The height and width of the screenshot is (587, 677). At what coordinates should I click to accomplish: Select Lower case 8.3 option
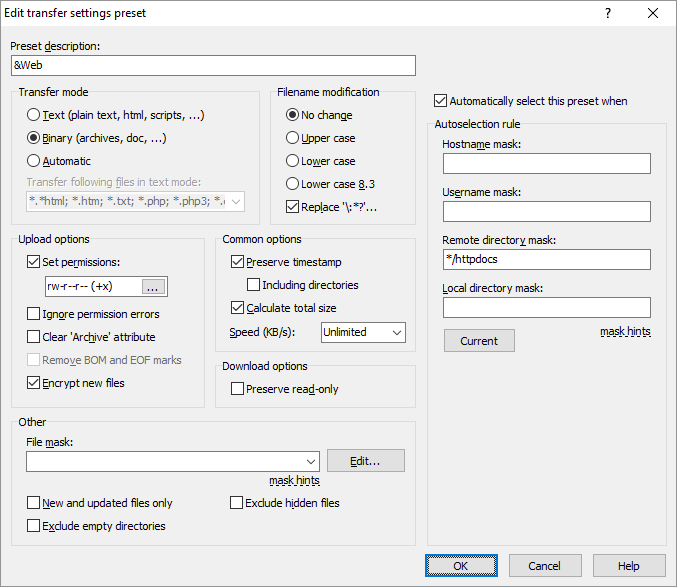(x=293, y=184)
